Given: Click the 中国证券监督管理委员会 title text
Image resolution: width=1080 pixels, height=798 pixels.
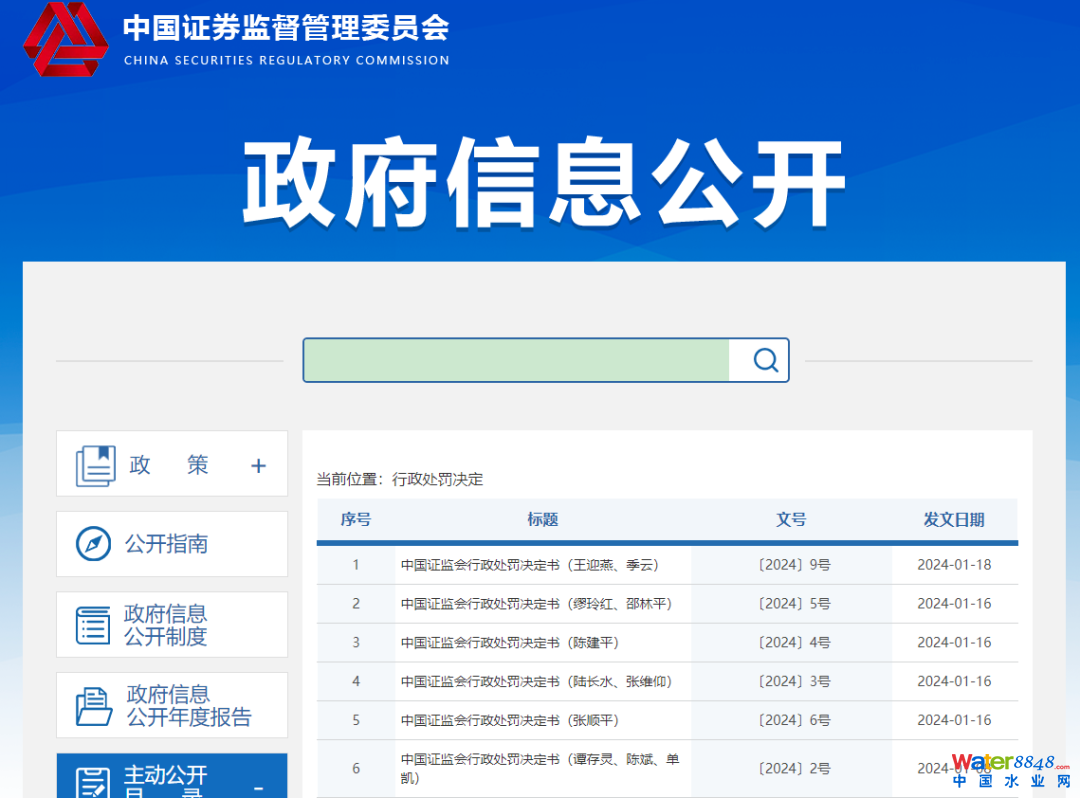Looking at the screenshot, I should [286, 27].
